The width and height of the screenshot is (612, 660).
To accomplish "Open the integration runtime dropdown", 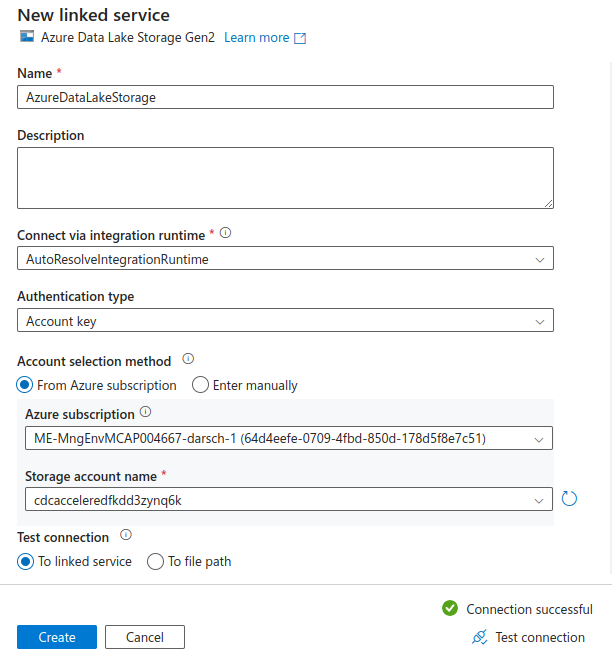I will [x=285, y=258].
